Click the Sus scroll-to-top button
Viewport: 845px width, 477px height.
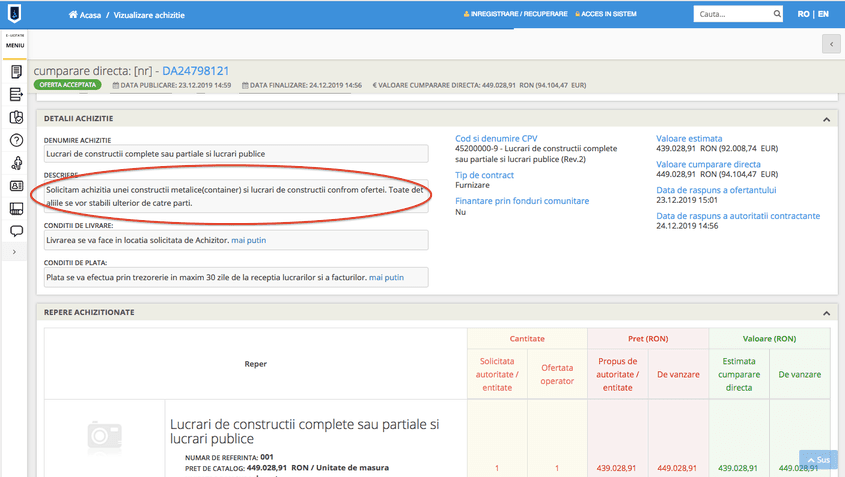[x=816, y=460]
